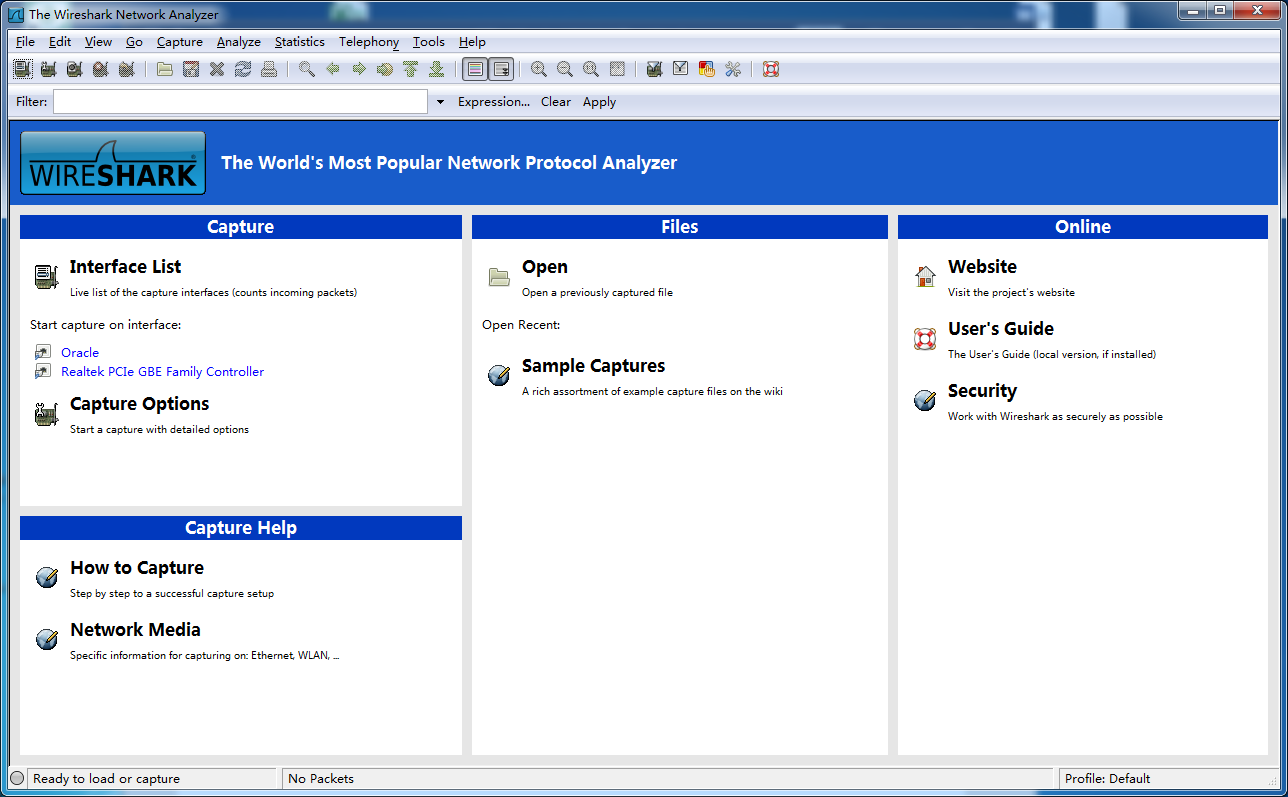Click the close file X toolbar icon
1288x797 pixels.
[x=217, y=69]
